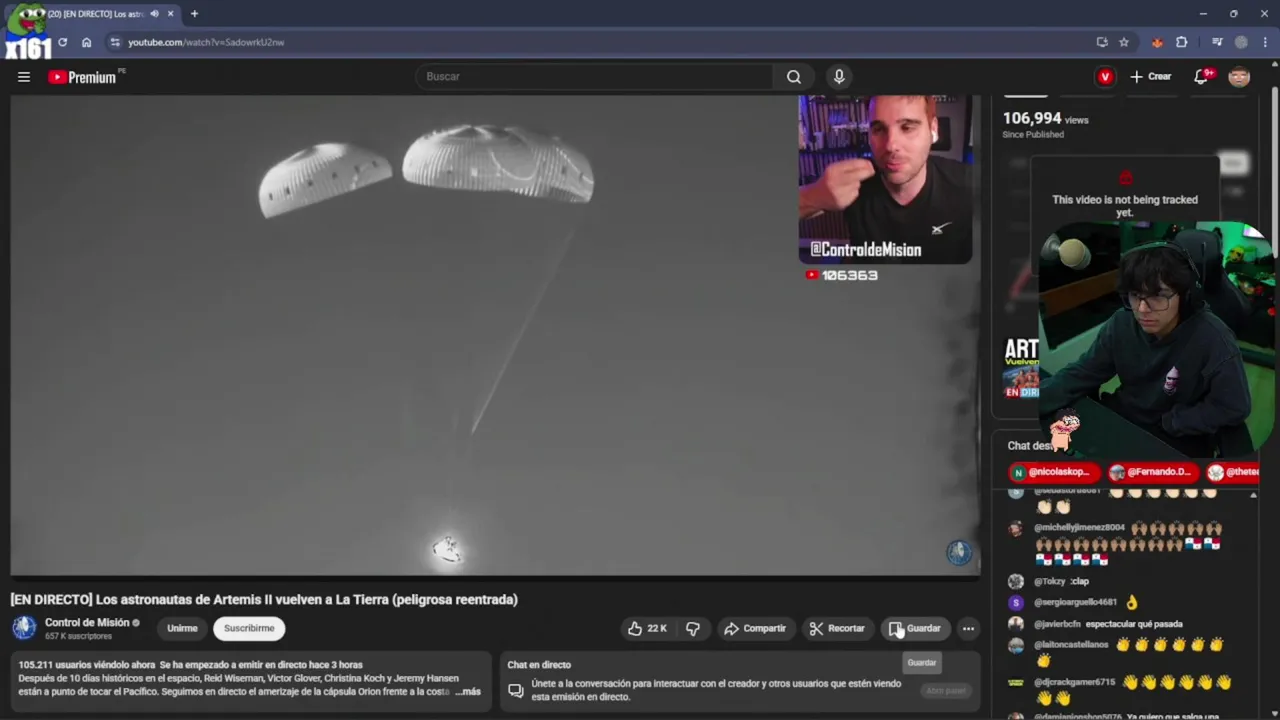Viewport: 1280px width, 720px height.
Task: Click the channel watermark on the video
Action: 959,552
